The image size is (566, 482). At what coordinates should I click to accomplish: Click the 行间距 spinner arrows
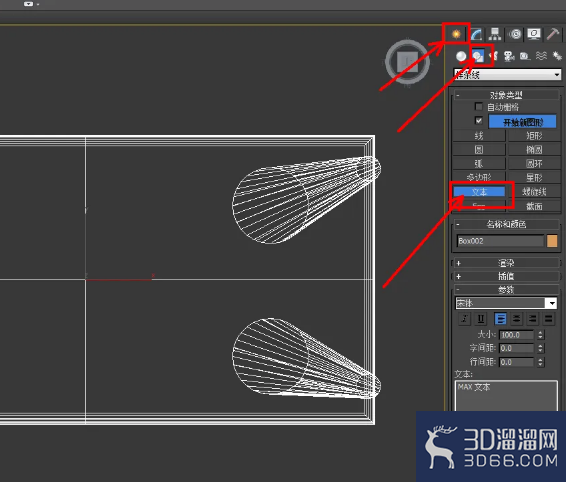540,362
